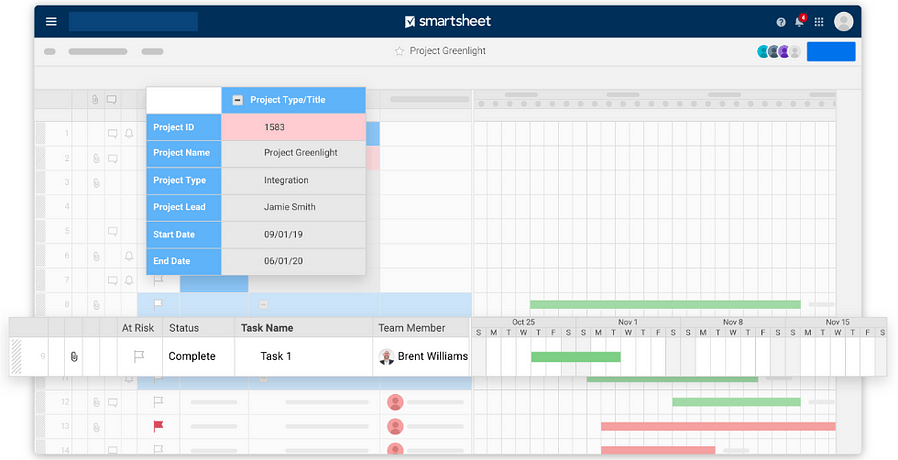The width and height of the screenshot is (898, 460).
Task: Select the Brent Williams team member cell
Action: coord(422,356)
